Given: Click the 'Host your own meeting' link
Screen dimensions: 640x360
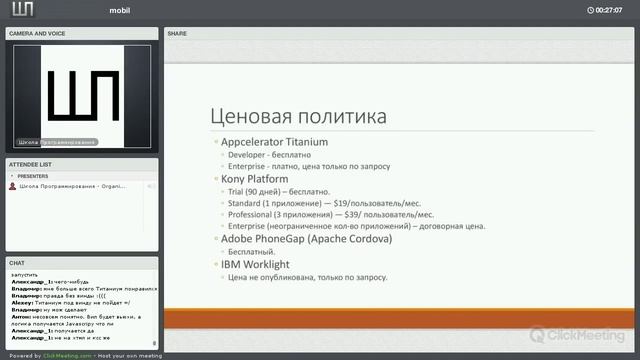Looking at the screenshot, I should 130,356.
